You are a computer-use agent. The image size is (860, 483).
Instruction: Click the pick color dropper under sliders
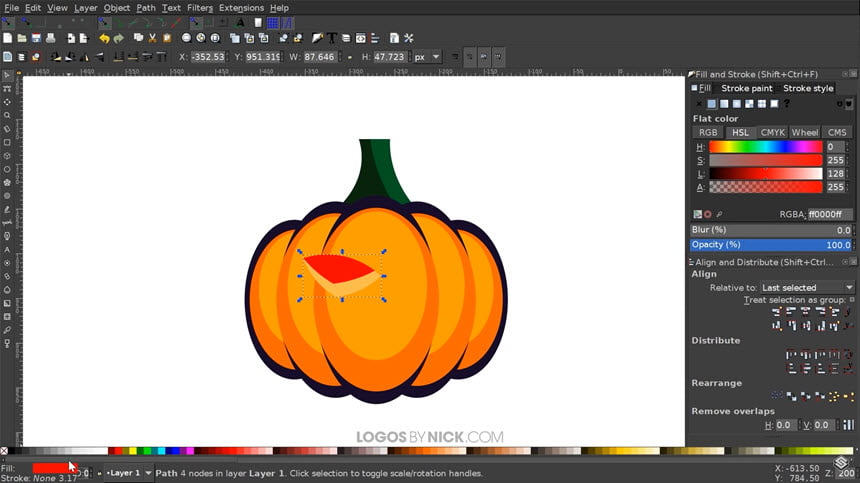[719, 214]
